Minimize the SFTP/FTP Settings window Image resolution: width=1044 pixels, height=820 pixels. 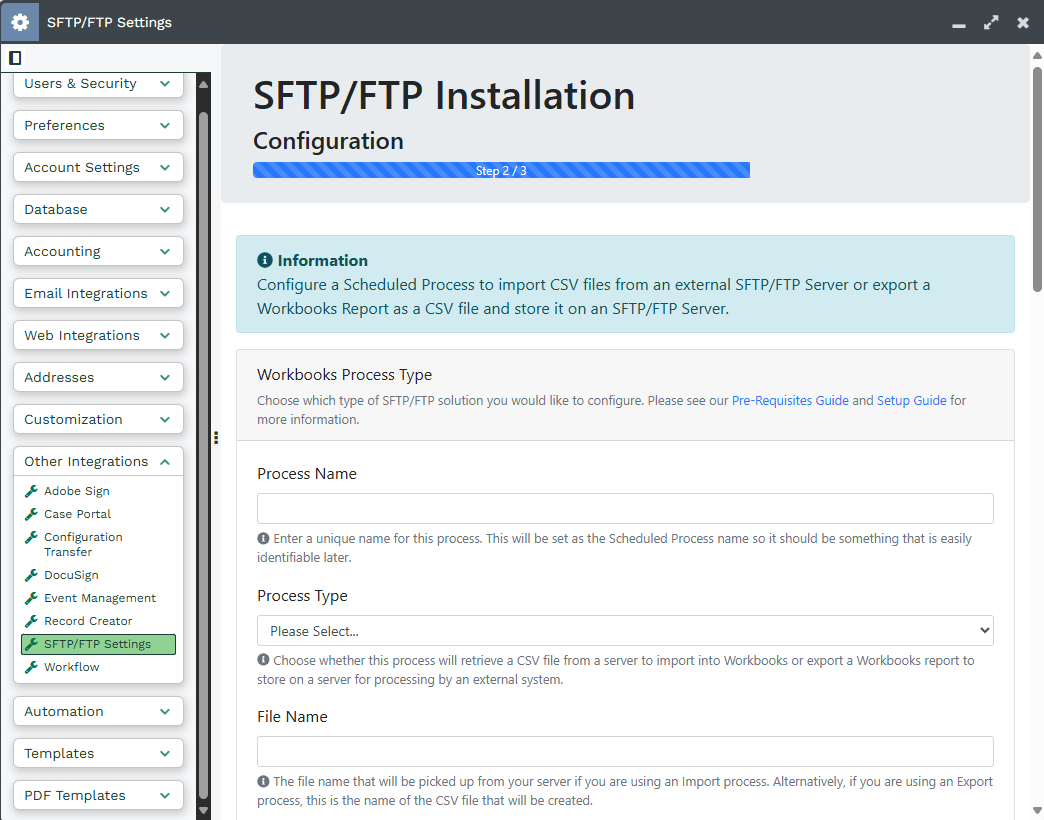point(959,25)
